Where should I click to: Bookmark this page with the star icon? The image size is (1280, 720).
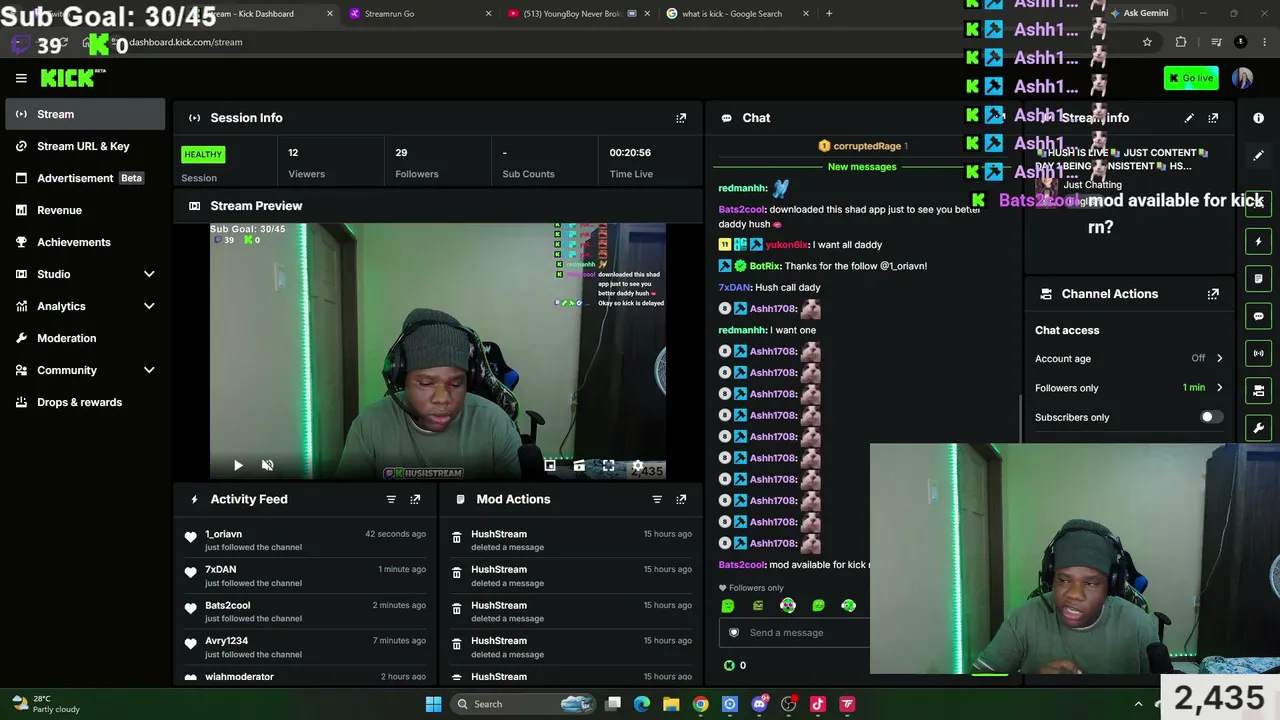tap(1147, 42)
